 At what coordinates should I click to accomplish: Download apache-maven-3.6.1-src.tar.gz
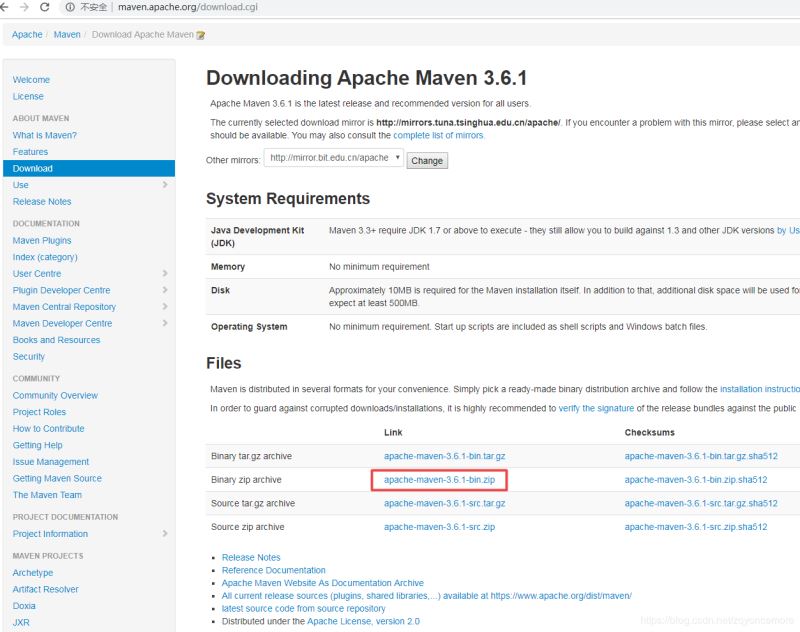click(444, 503)
